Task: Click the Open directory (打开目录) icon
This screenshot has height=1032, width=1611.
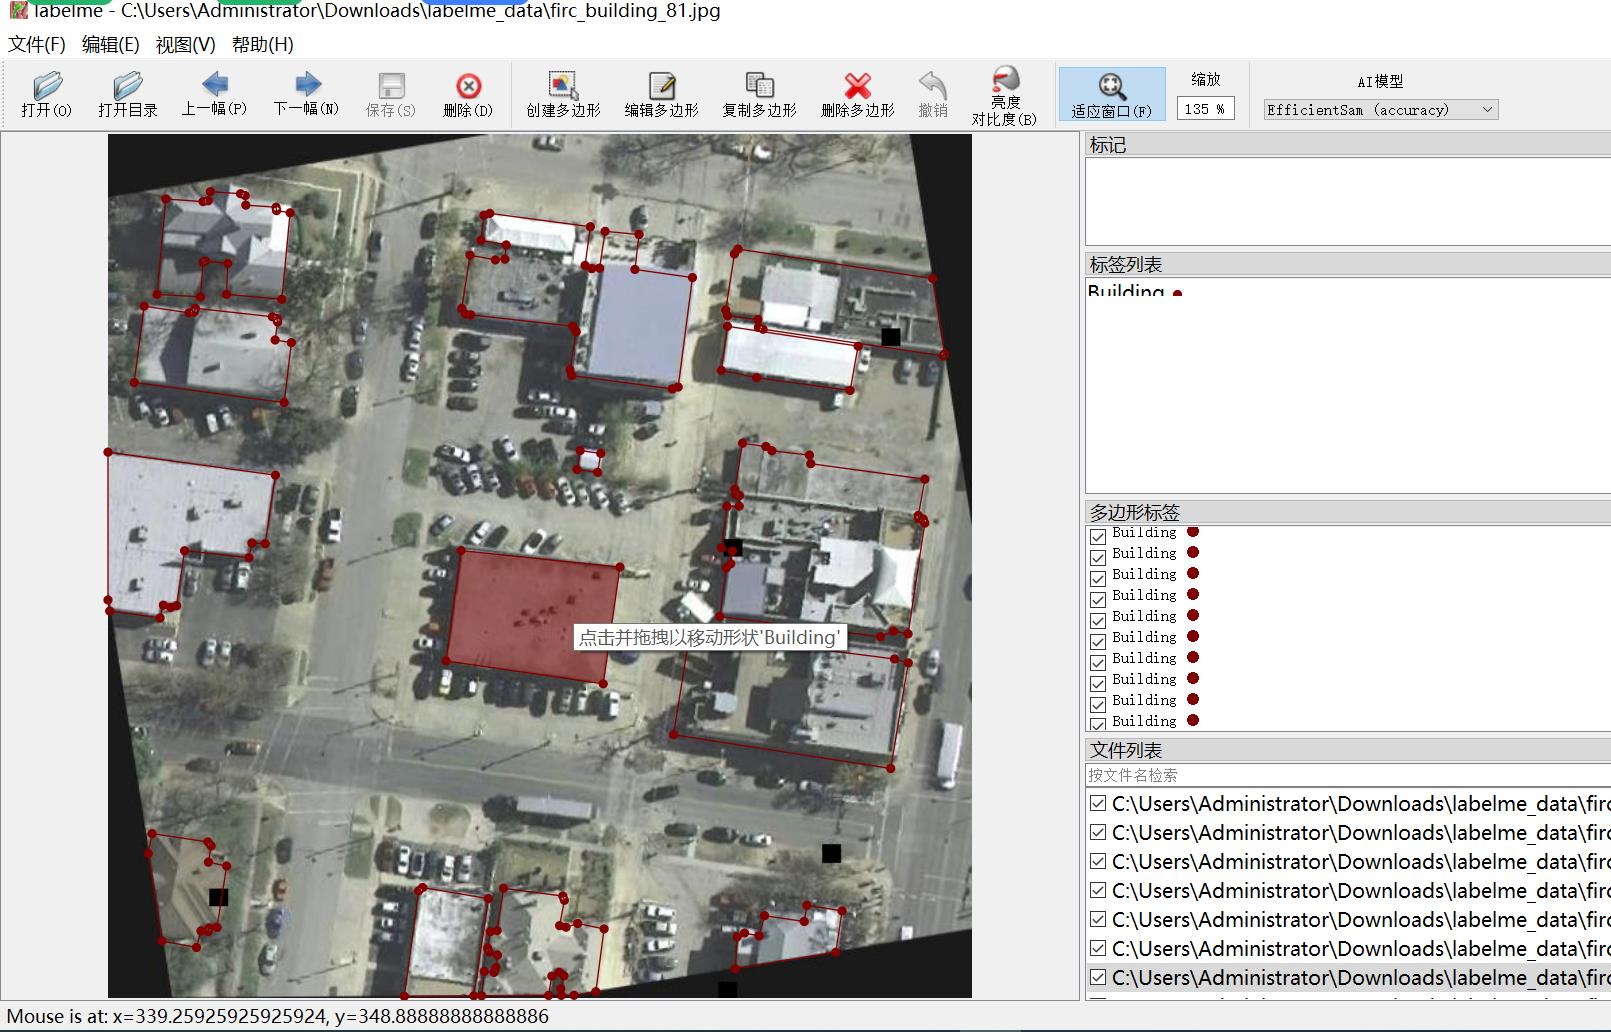Action: pyautogui.click(x=127, y=94)
